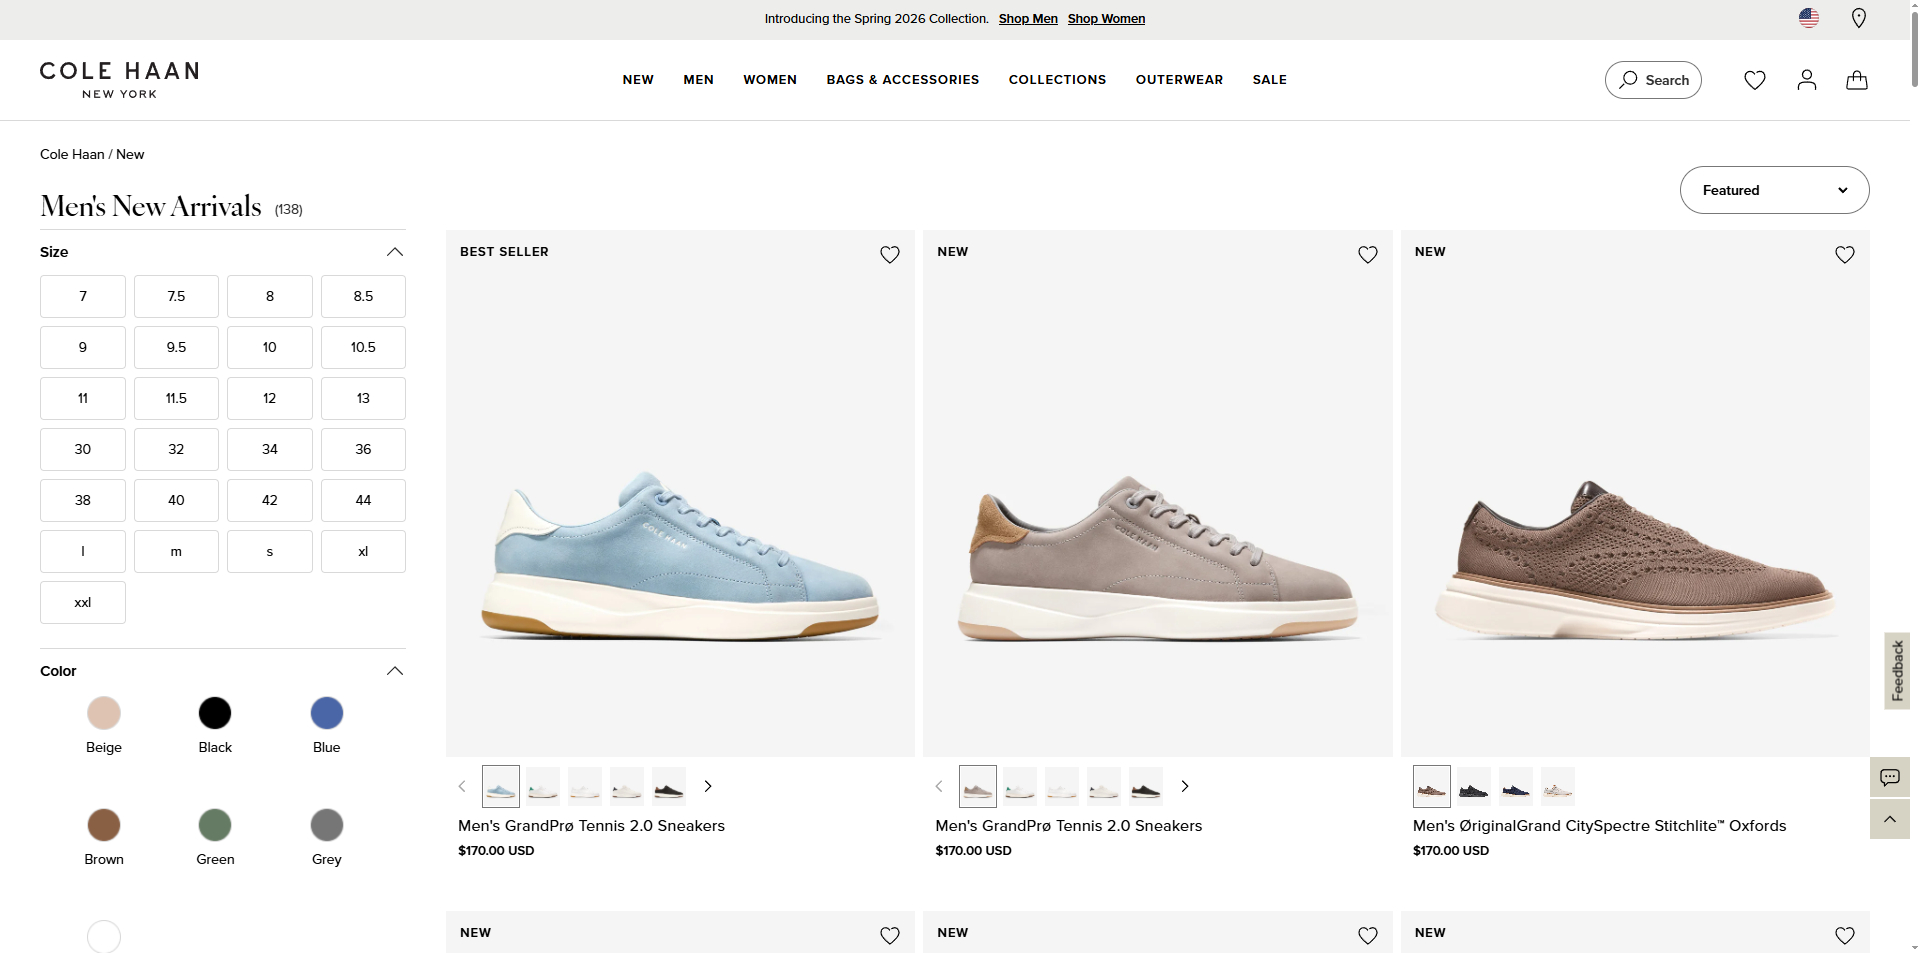1920x953 pixels.
Task: Open the SALE menu
Action: (x=1269, y=80)
